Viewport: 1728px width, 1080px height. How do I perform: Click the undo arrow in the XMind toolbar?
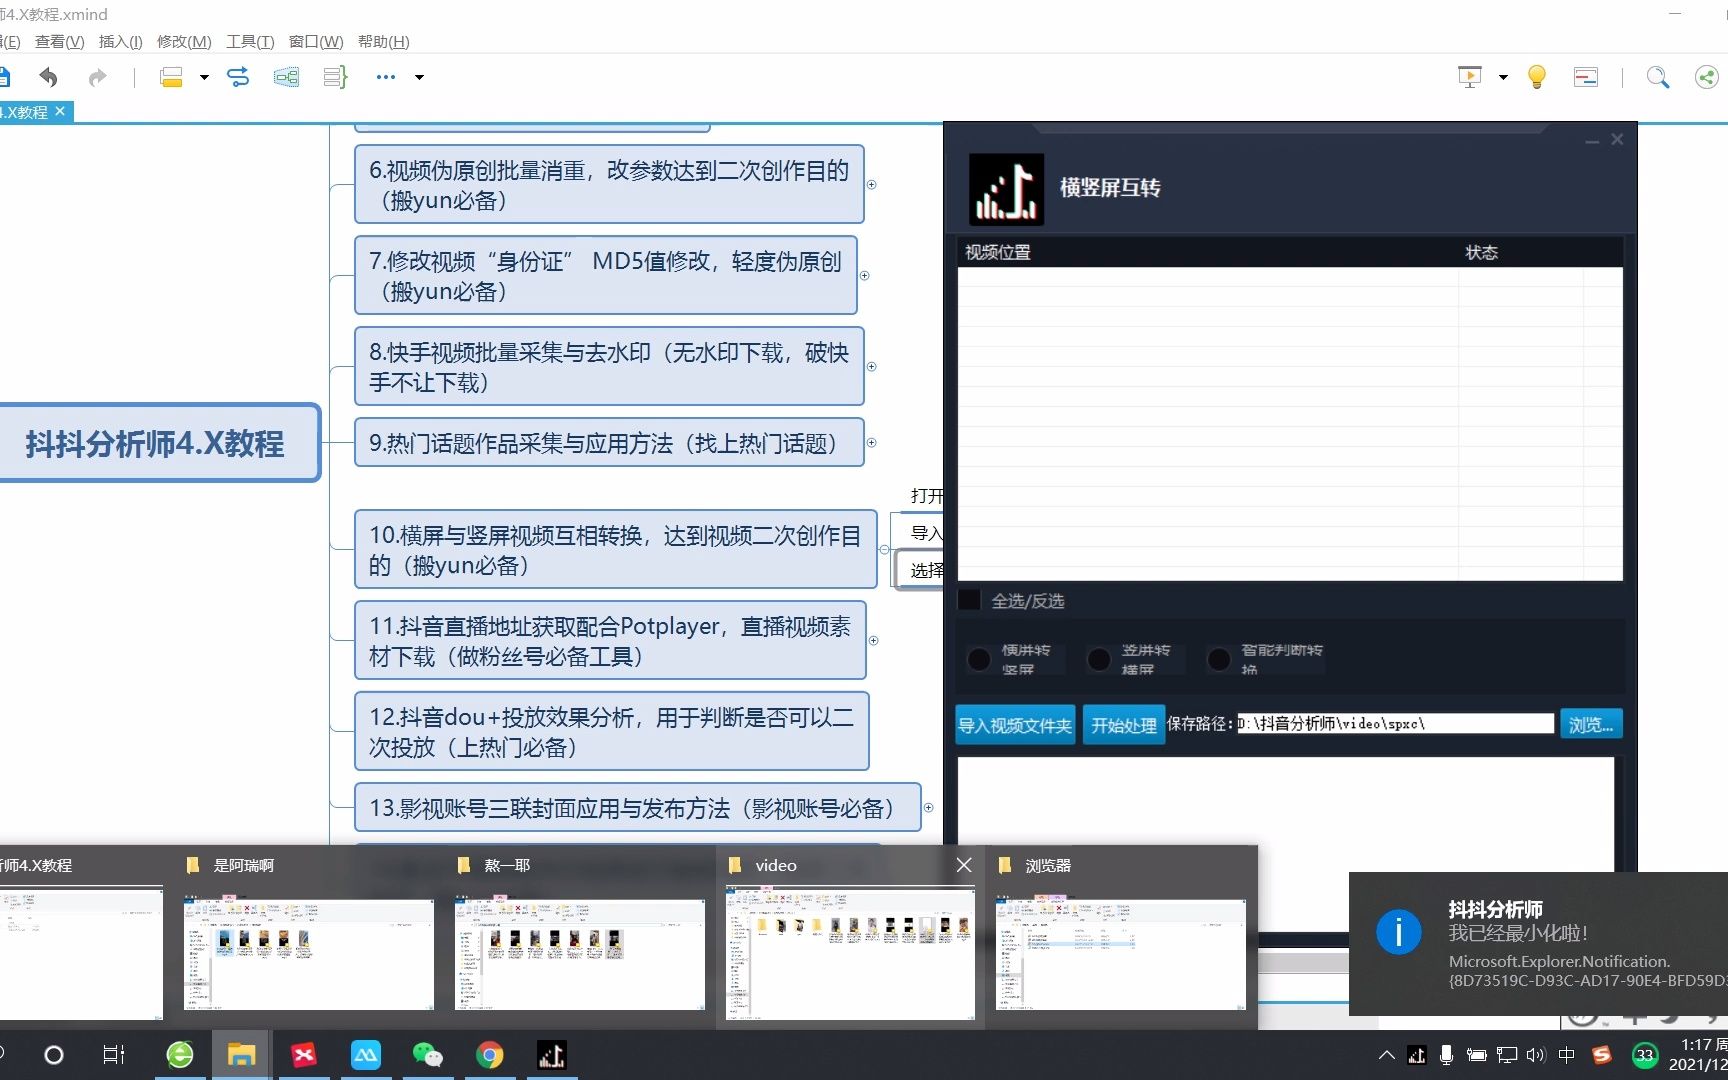48,77
